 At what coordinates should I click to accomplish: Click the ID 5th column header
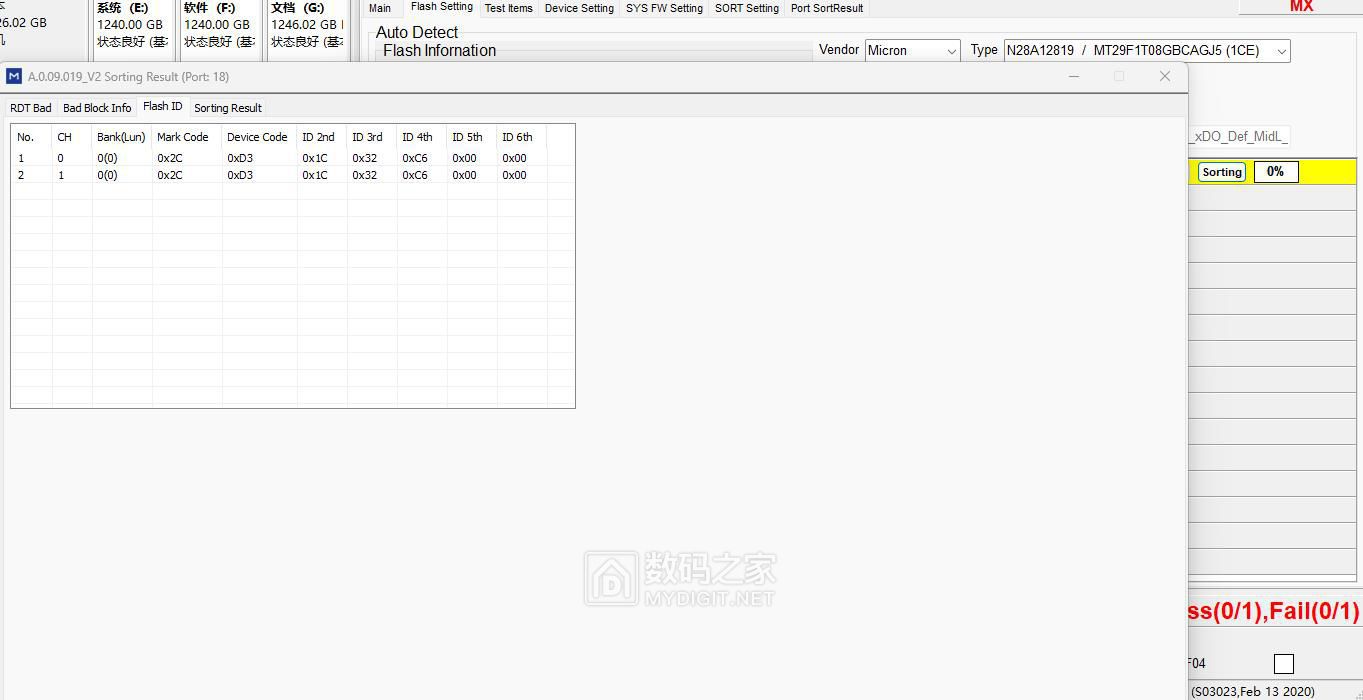coord(472,137)
